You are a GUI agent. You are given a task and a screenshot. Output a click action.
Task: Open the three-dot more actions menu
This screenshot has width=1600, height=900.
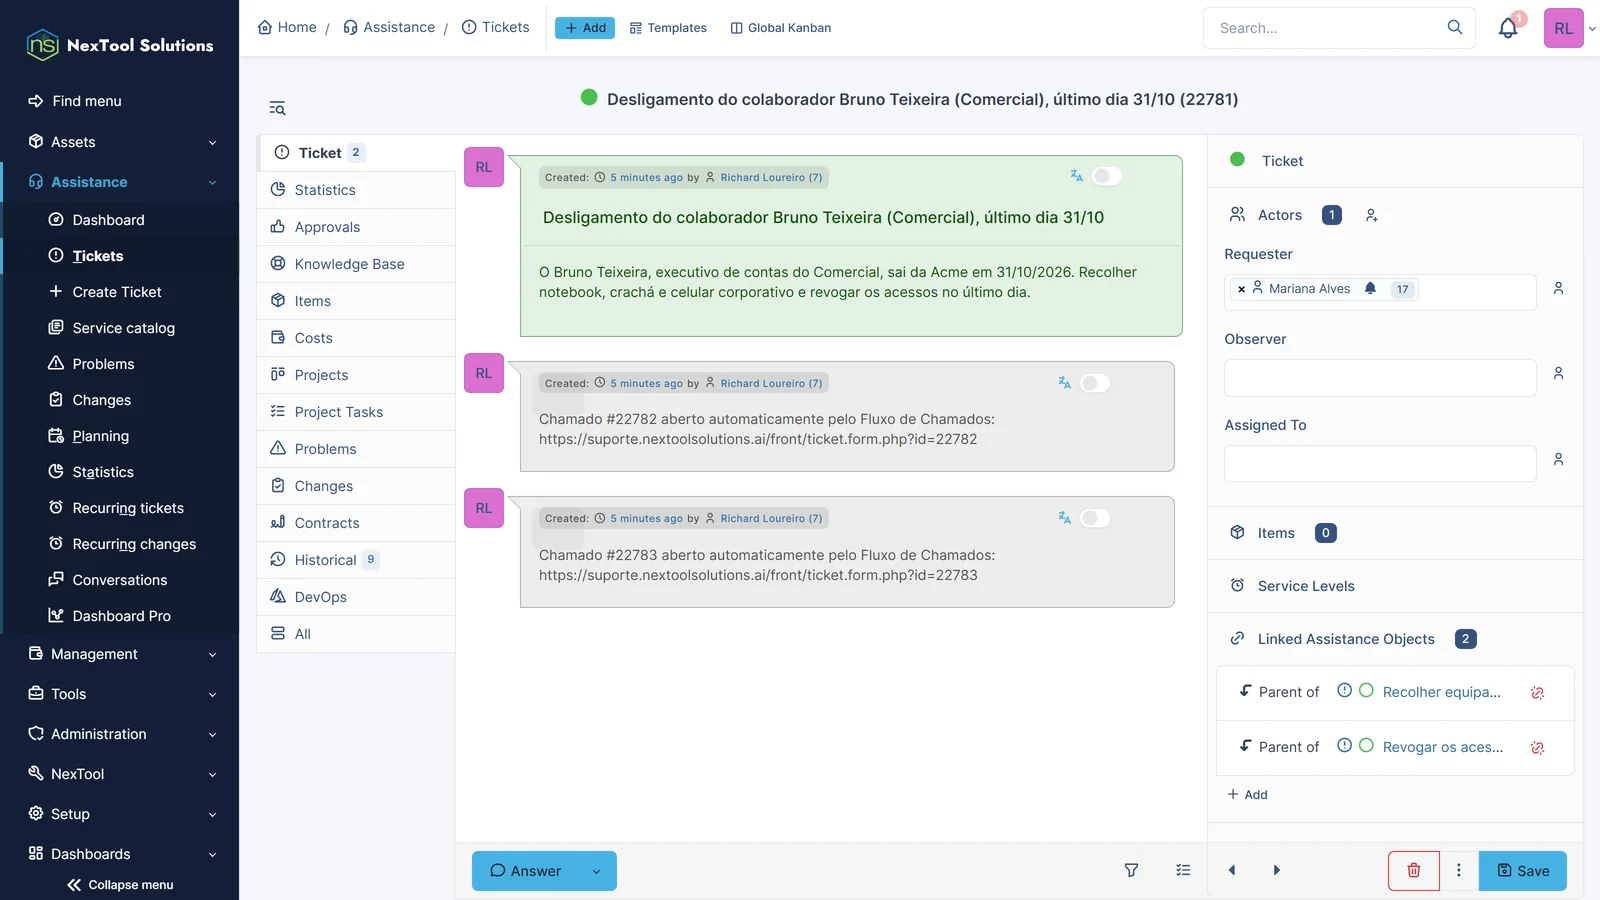[1459, 871]
